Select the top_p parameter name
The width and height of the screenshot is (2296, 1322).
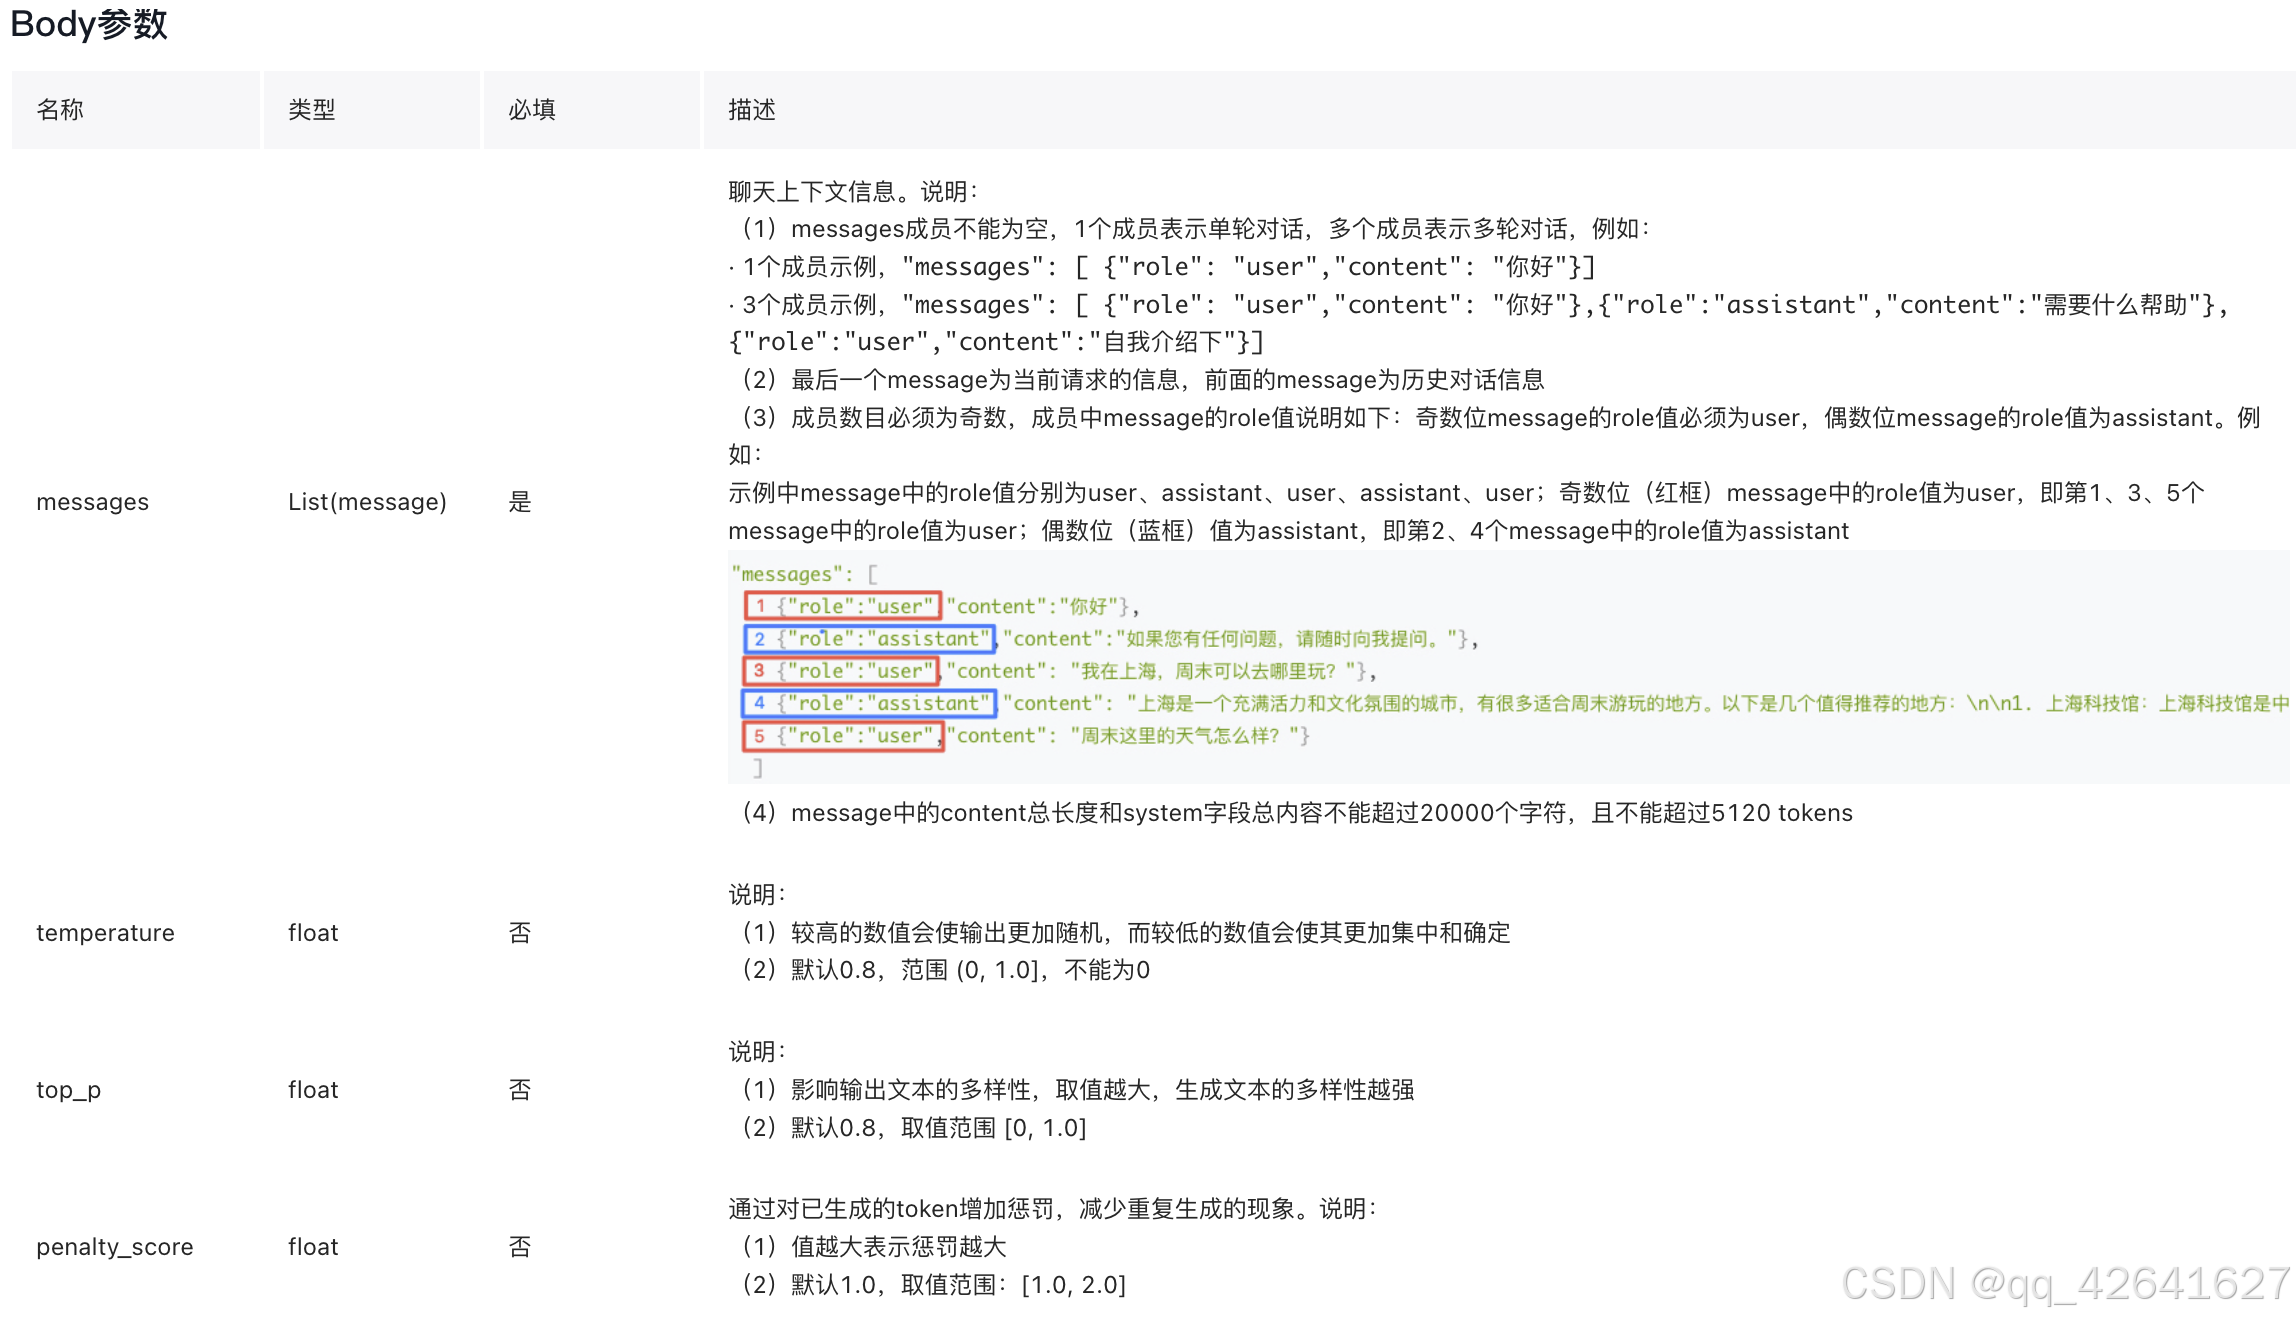pos(68,1090)
